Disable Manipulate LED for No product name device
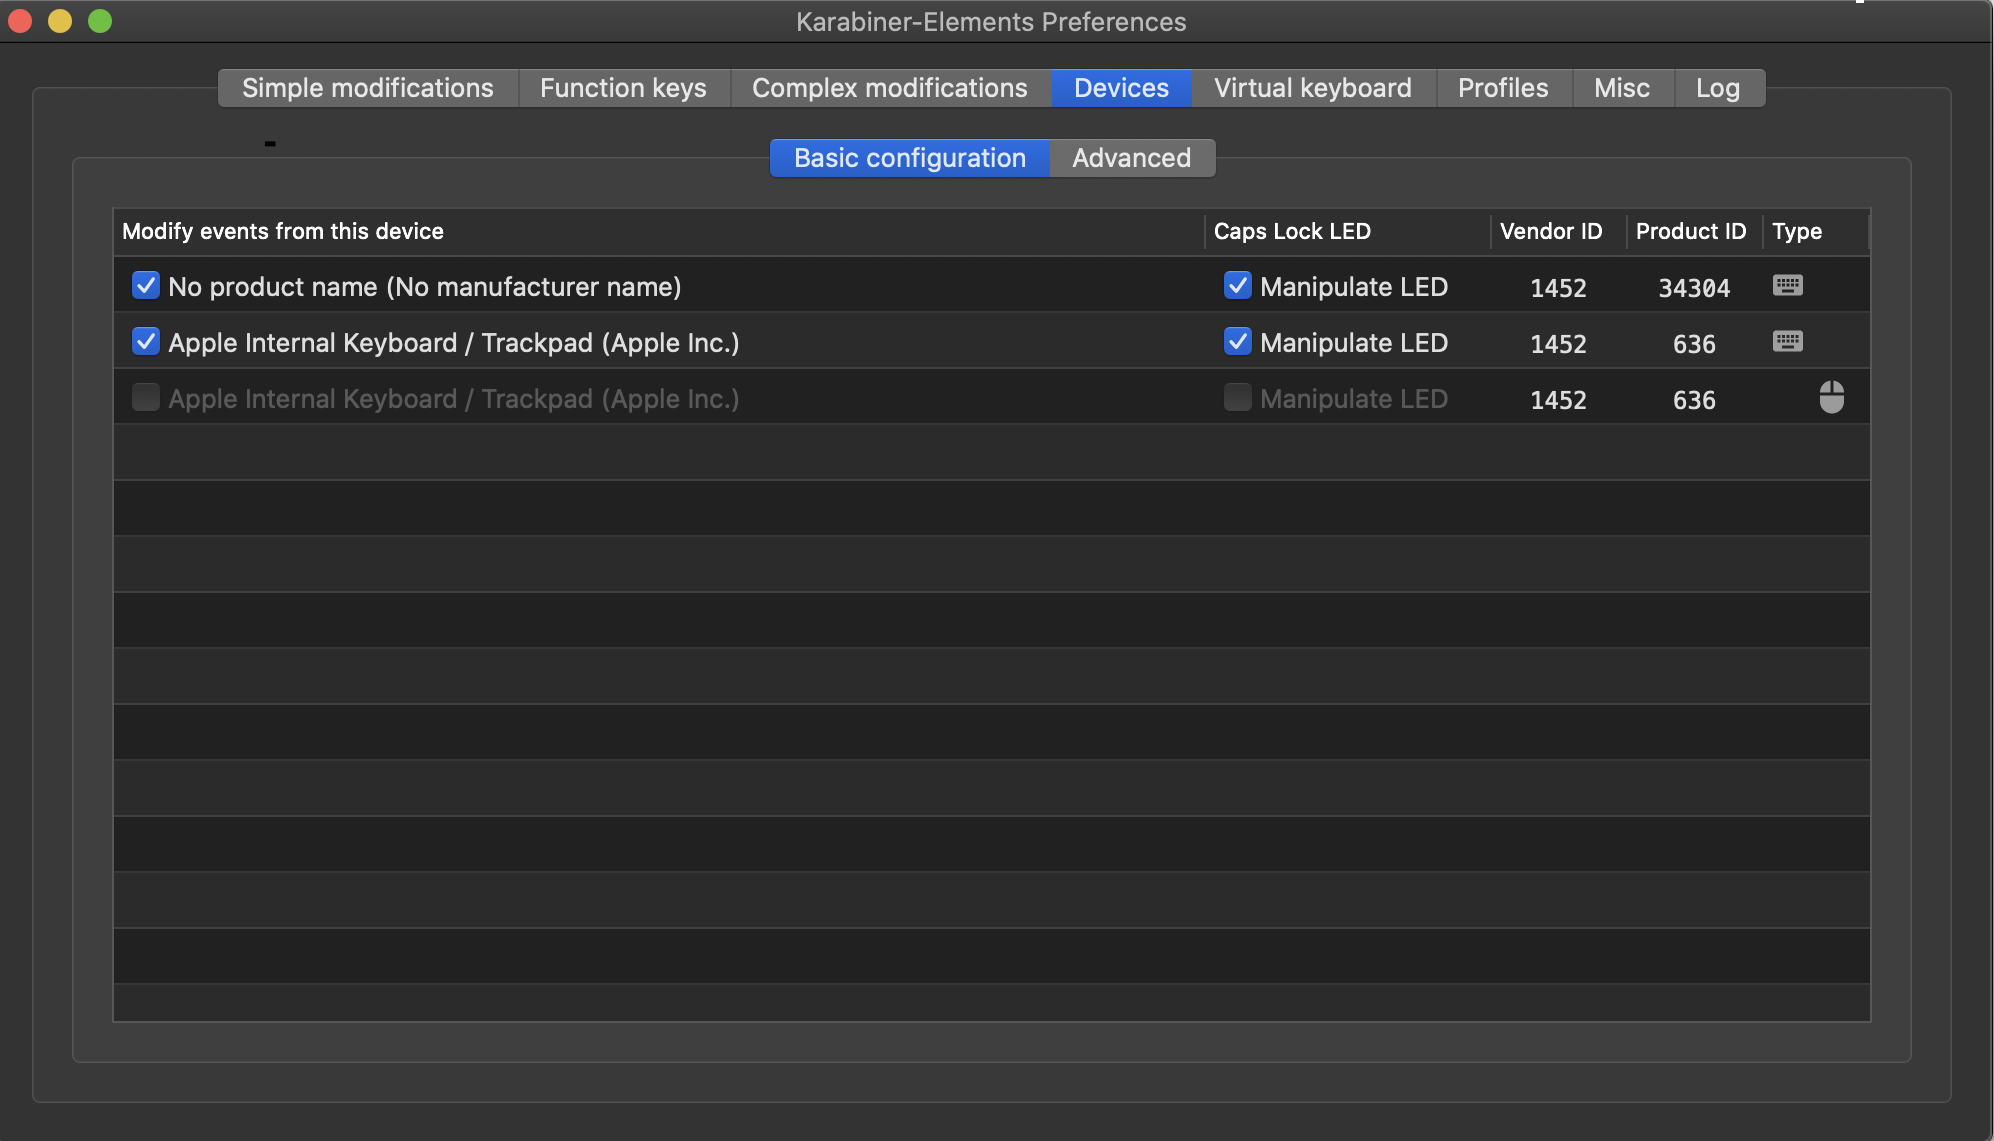 point(1237,285)
